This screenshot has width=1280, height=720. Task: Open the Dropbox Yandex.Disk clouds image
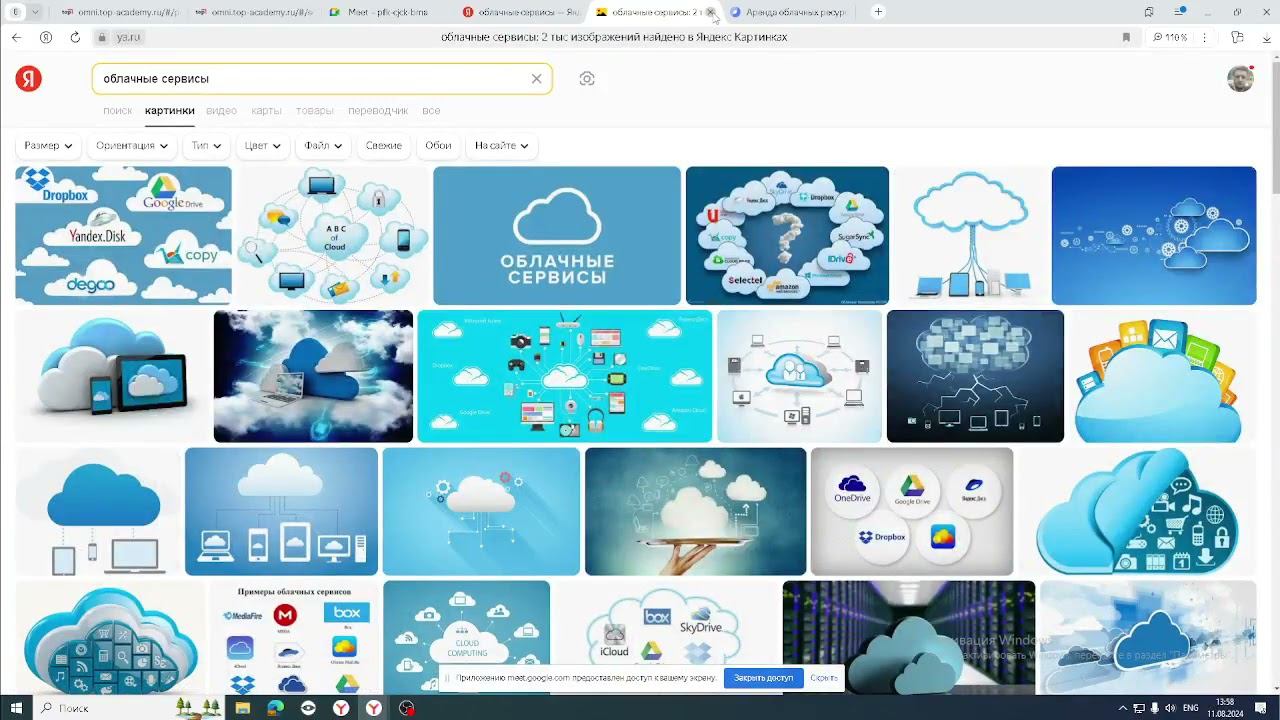(123, 235)
